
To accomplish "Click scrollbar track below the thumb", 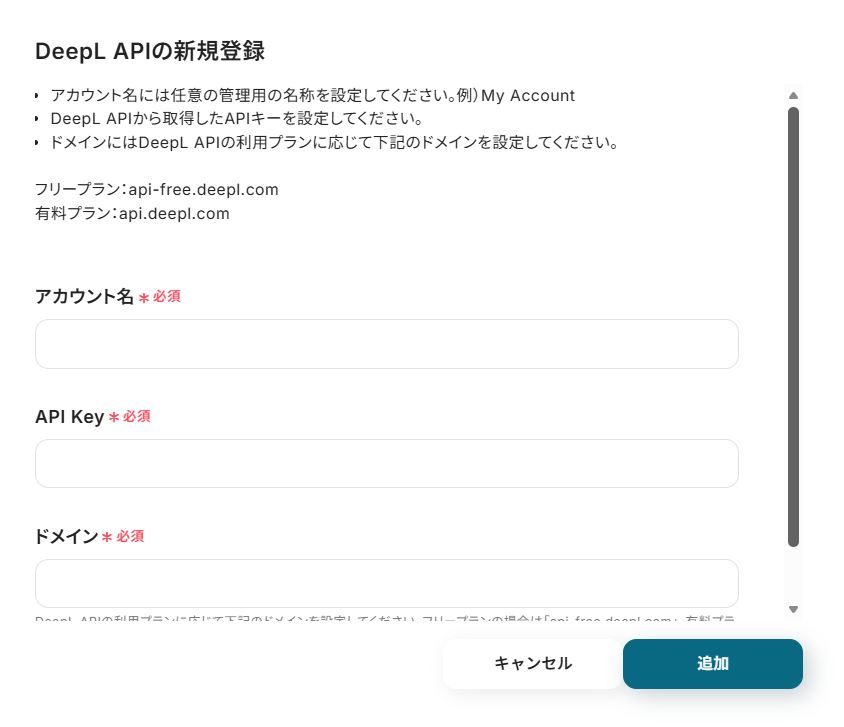I will point(793,575).
